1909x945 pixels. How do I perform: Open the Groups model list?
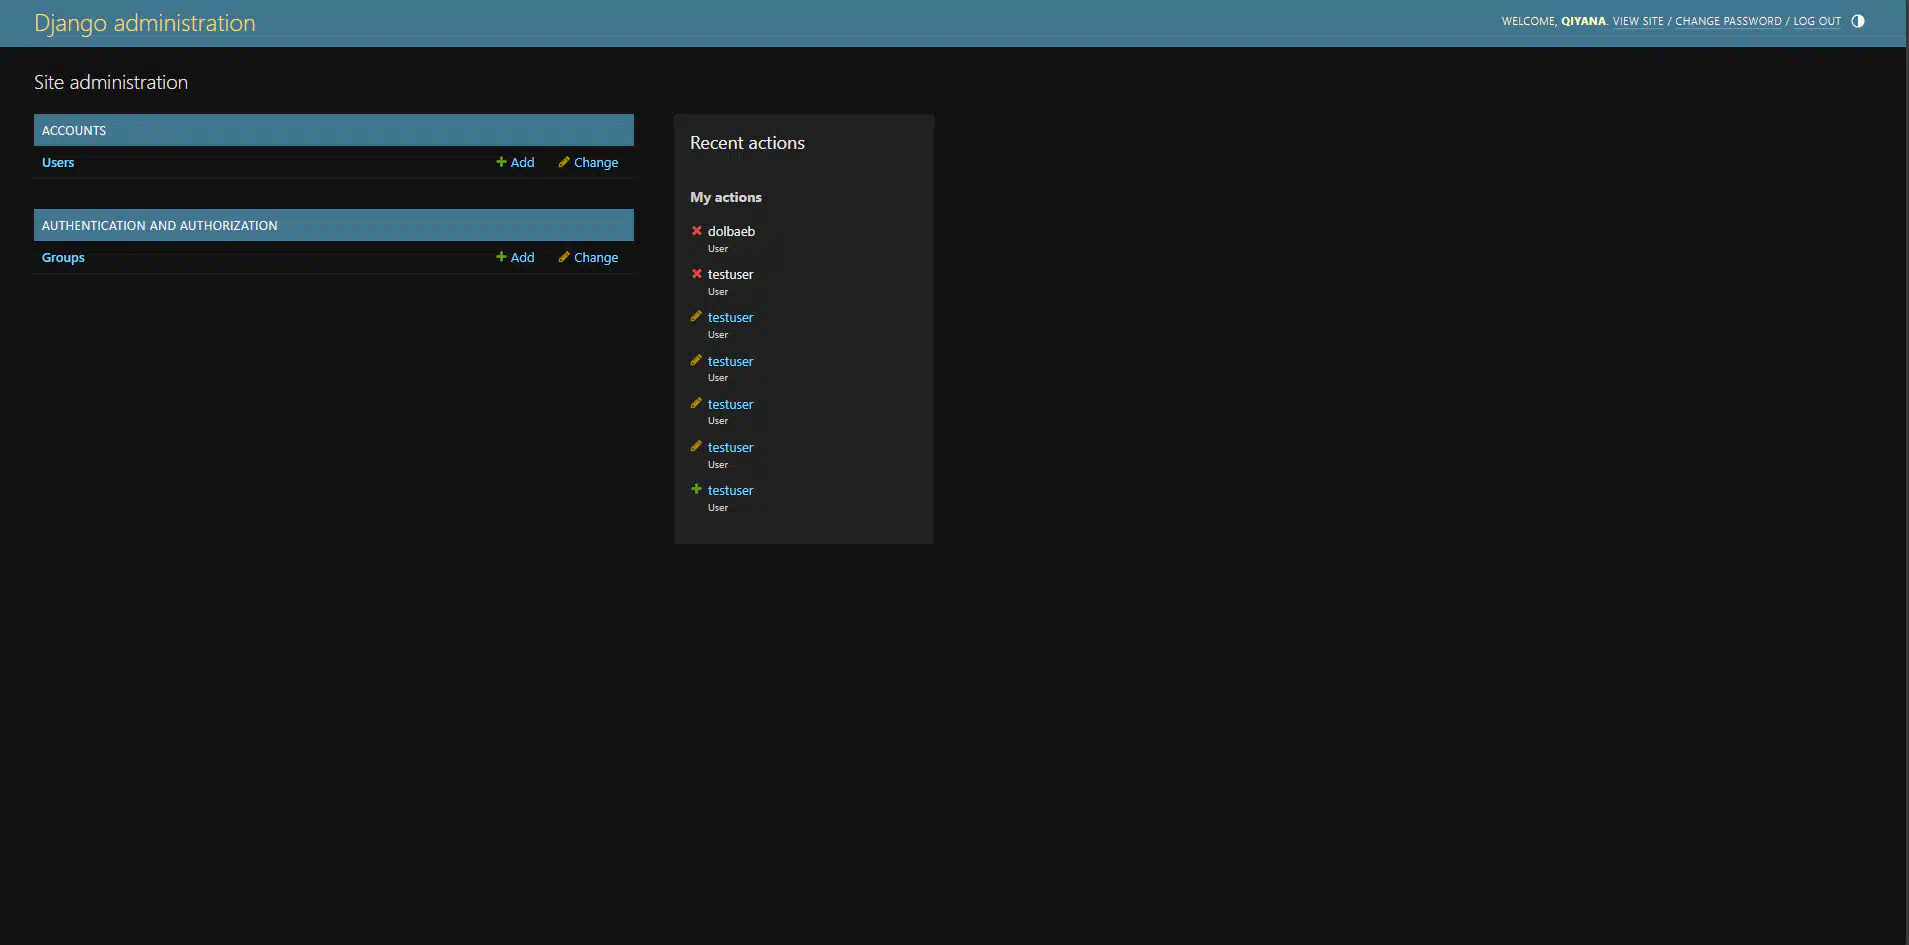[x=63, y=257]
